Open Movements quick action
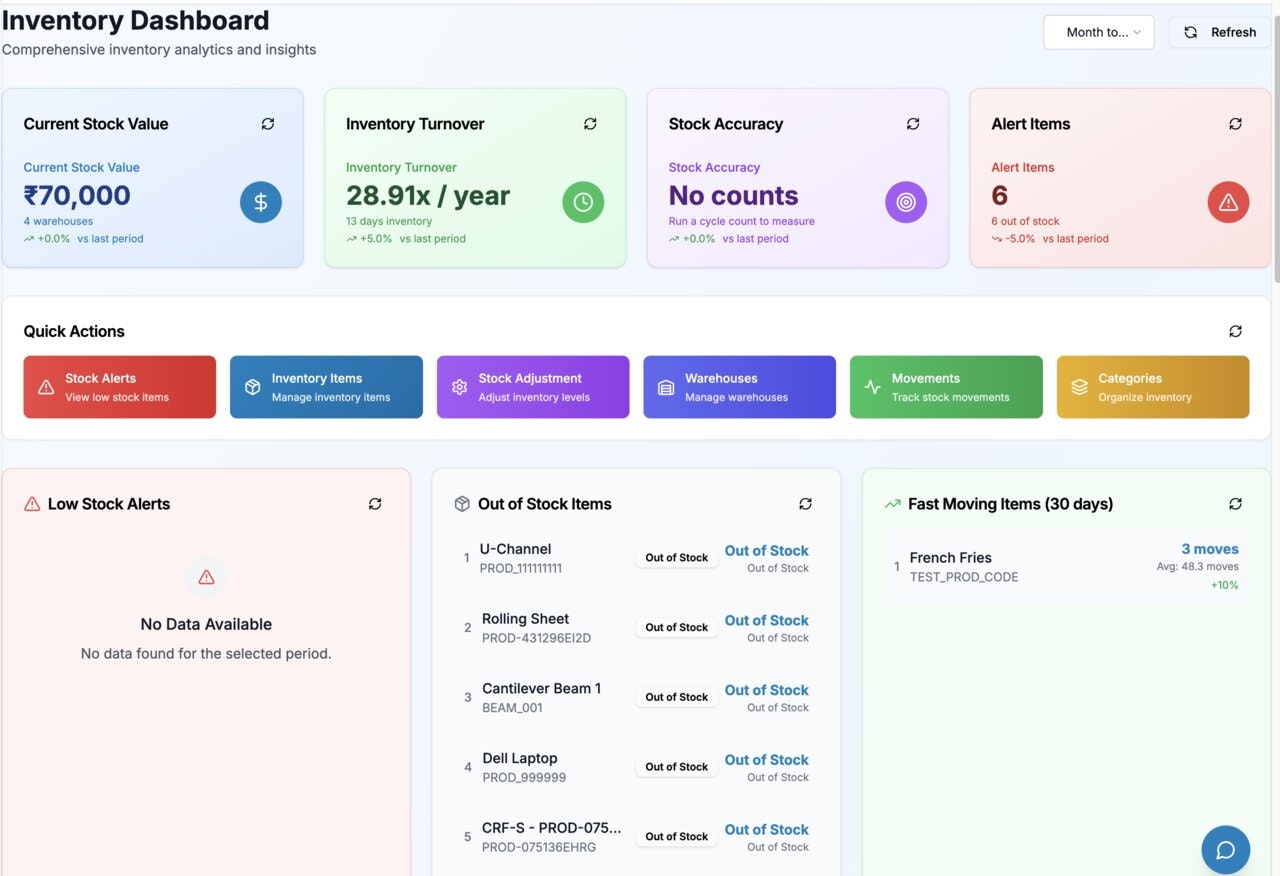Viewport: 1280px width, 876px height. click(946, 387)
